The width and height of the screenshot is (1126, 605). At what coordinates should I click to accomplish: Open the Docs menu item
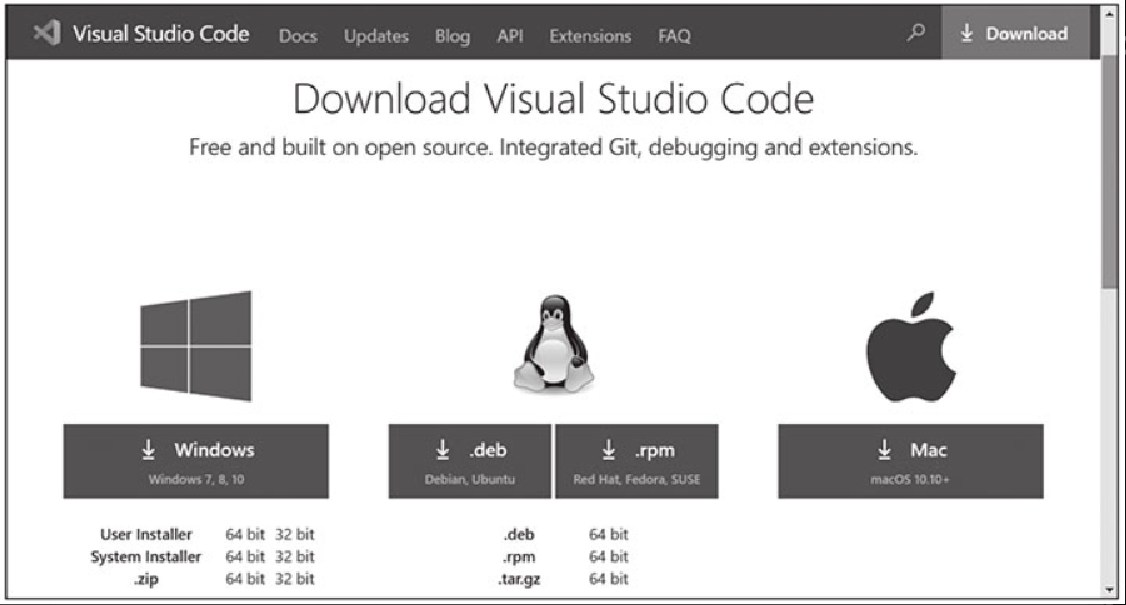pos(298,36)
